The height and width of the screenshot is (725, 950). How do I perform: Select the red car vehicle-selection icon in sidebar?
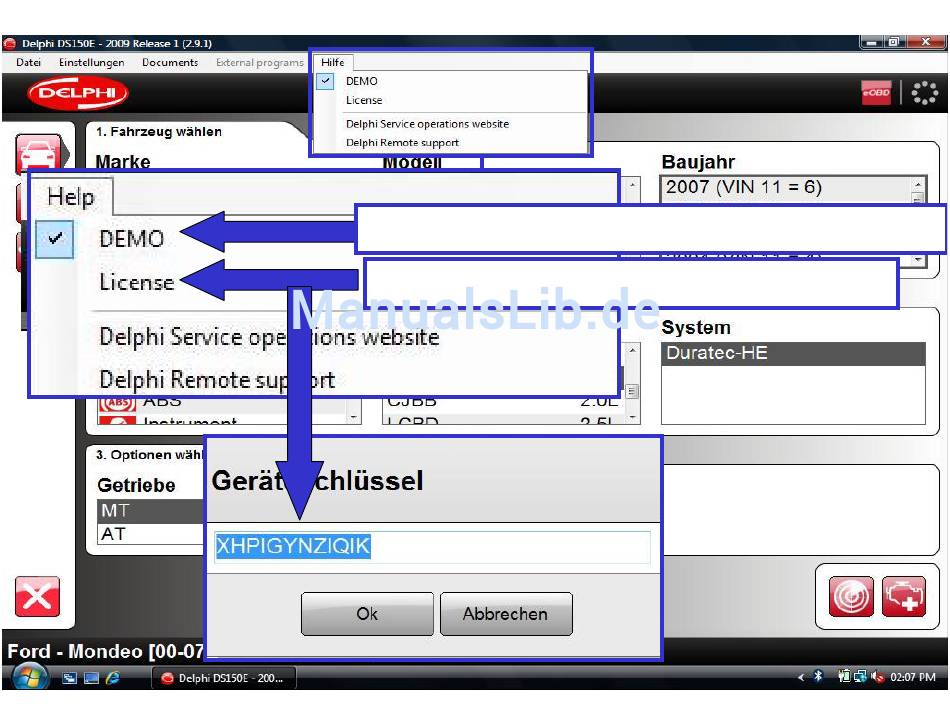[x=40, y=154]
